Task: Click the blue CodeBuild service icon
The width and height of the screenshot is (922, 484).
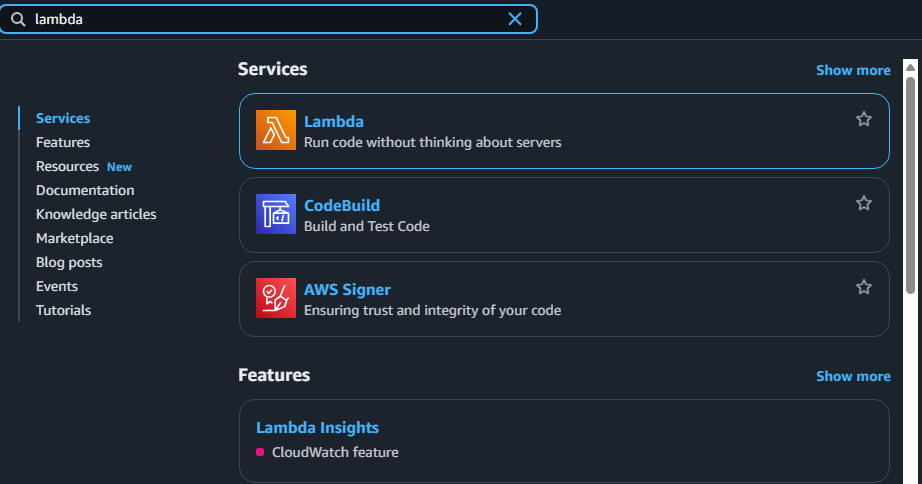Action: [x=276, y=214]
